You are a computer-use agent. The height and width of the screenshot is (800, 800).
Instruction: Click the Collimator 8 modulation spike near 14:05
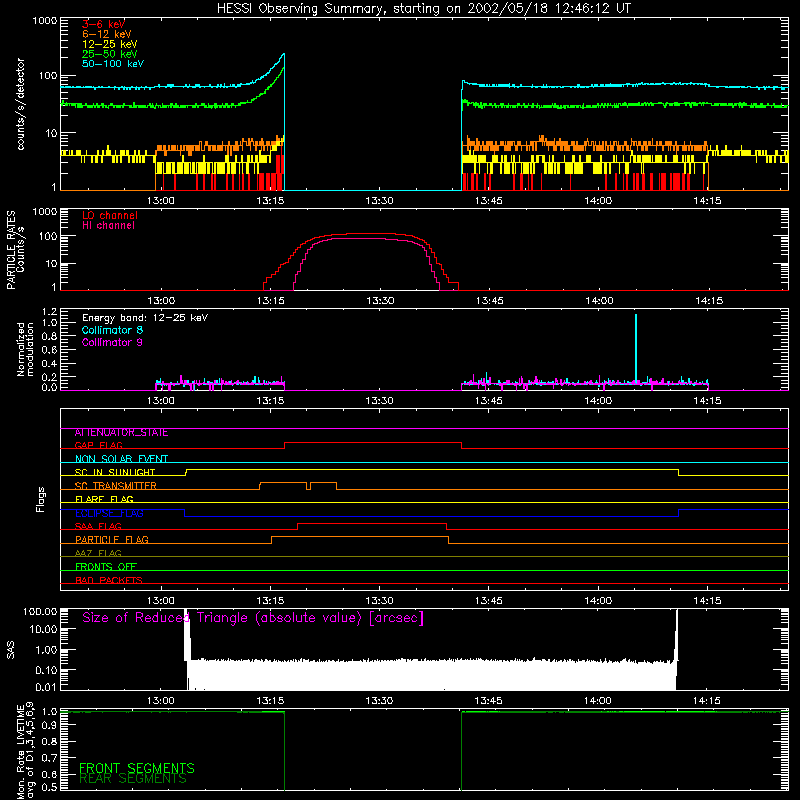636,347
